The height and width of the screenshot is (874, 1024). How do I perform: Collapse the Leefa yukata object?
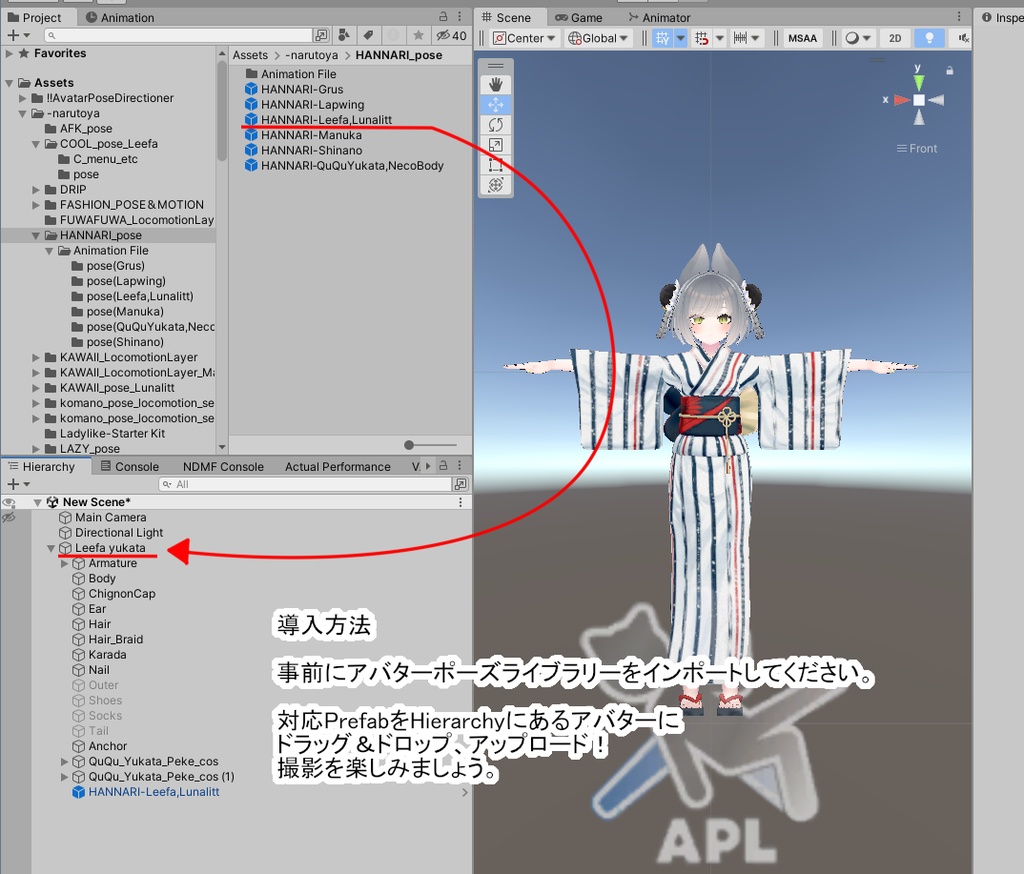(x=50, y=548)
